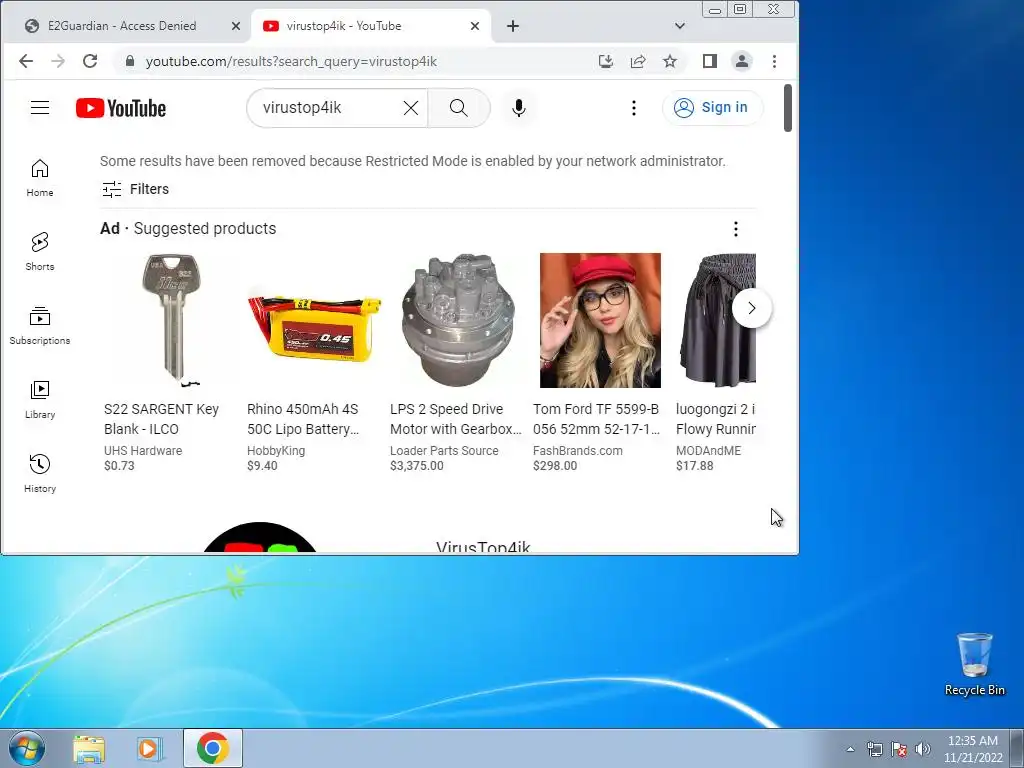
Task: Open LPS 2 Speed Drive Motor link
Action: pyautogui.click(x=456, y=419)
